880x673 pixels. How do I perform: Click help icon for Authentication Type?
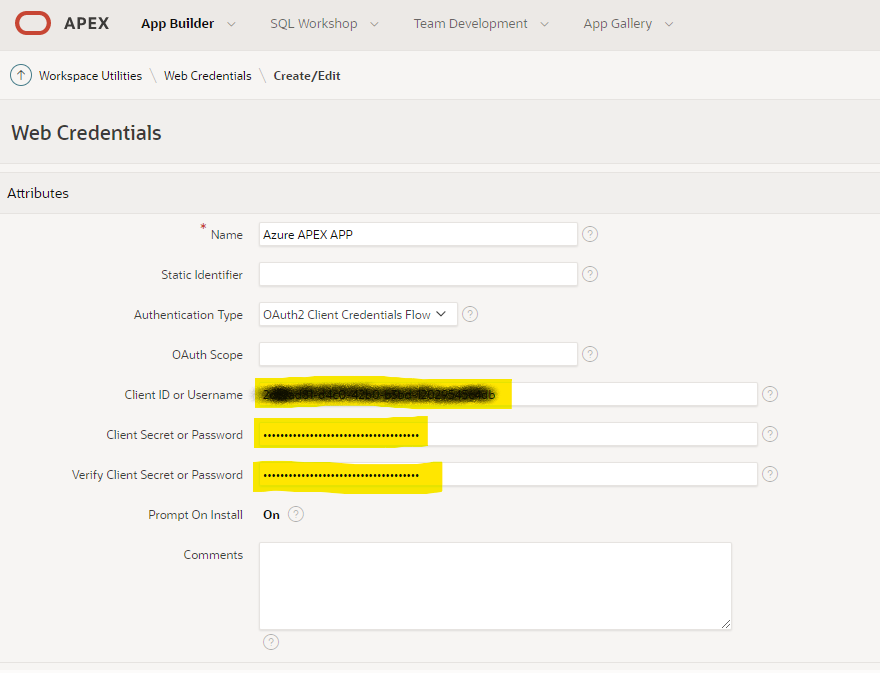click(x=470, y=314)
